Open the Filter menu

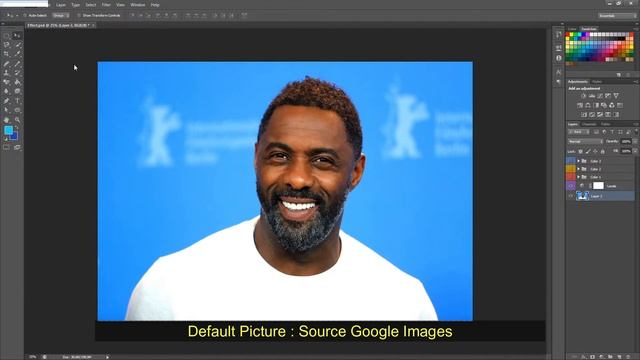point(106,5)
